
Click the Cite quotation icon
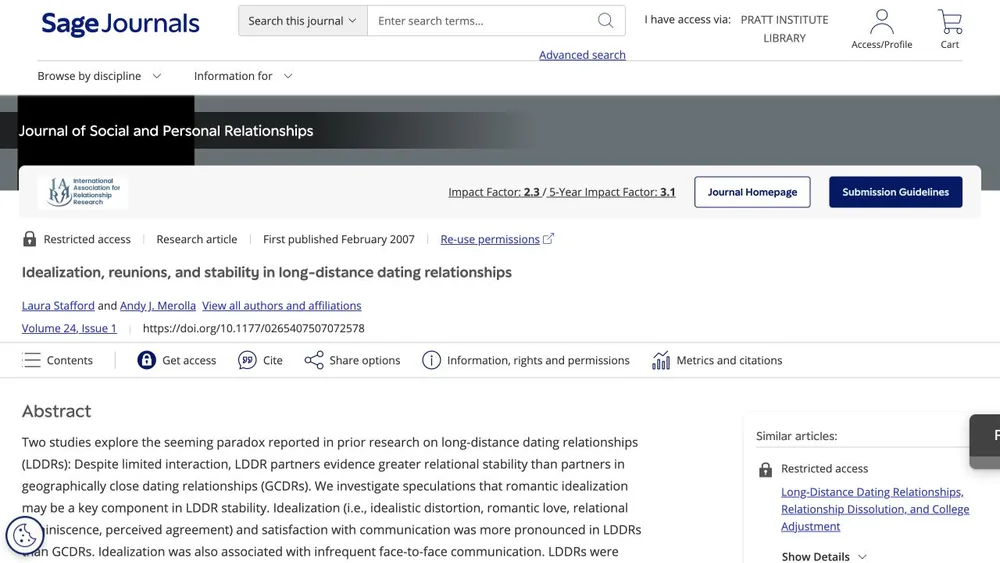247,360
